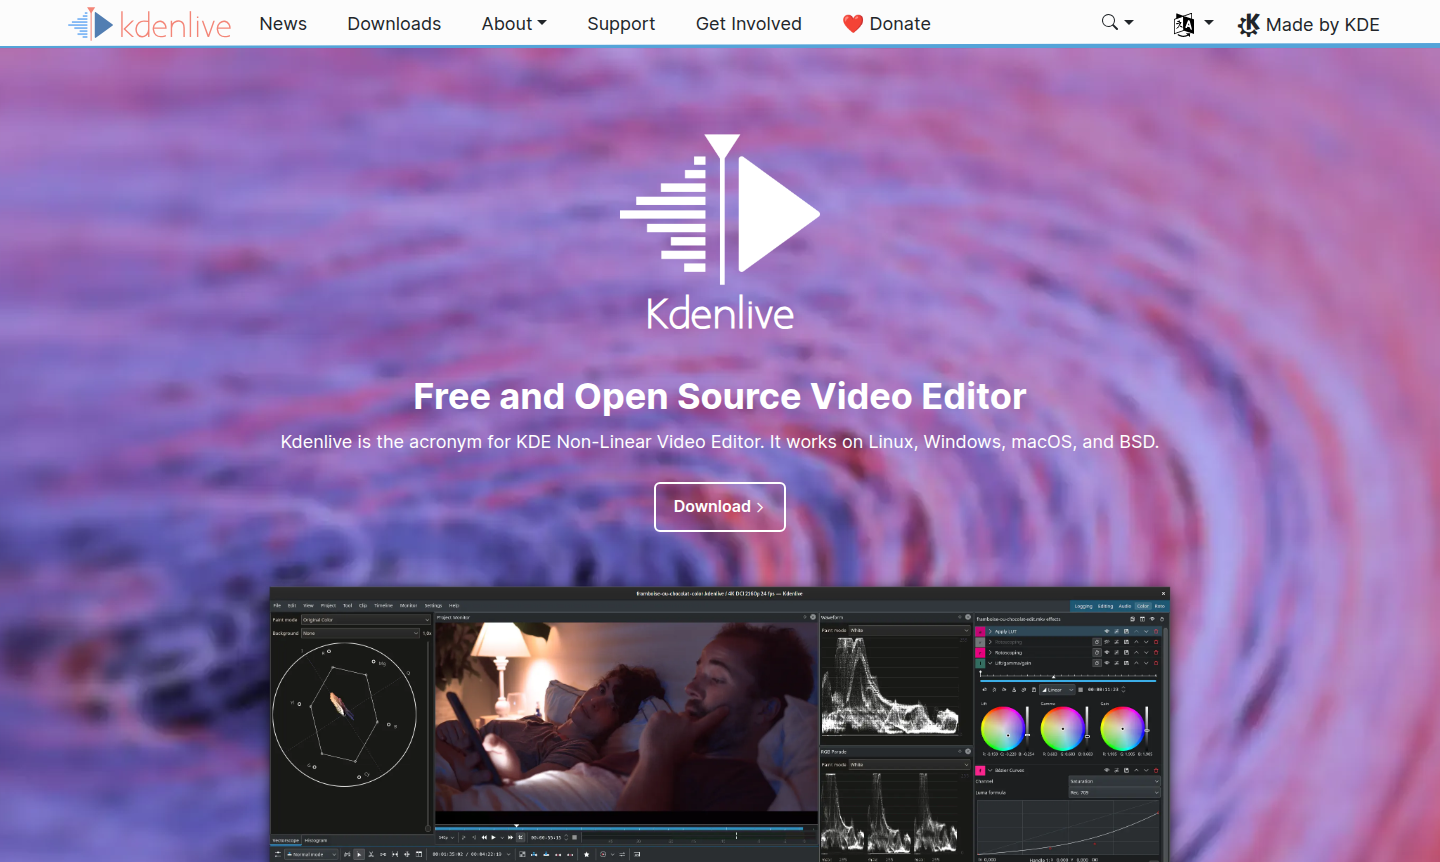
Task: Enable the grayed-out Rotoscoping effect checkbox
Action: coord(980,642)
